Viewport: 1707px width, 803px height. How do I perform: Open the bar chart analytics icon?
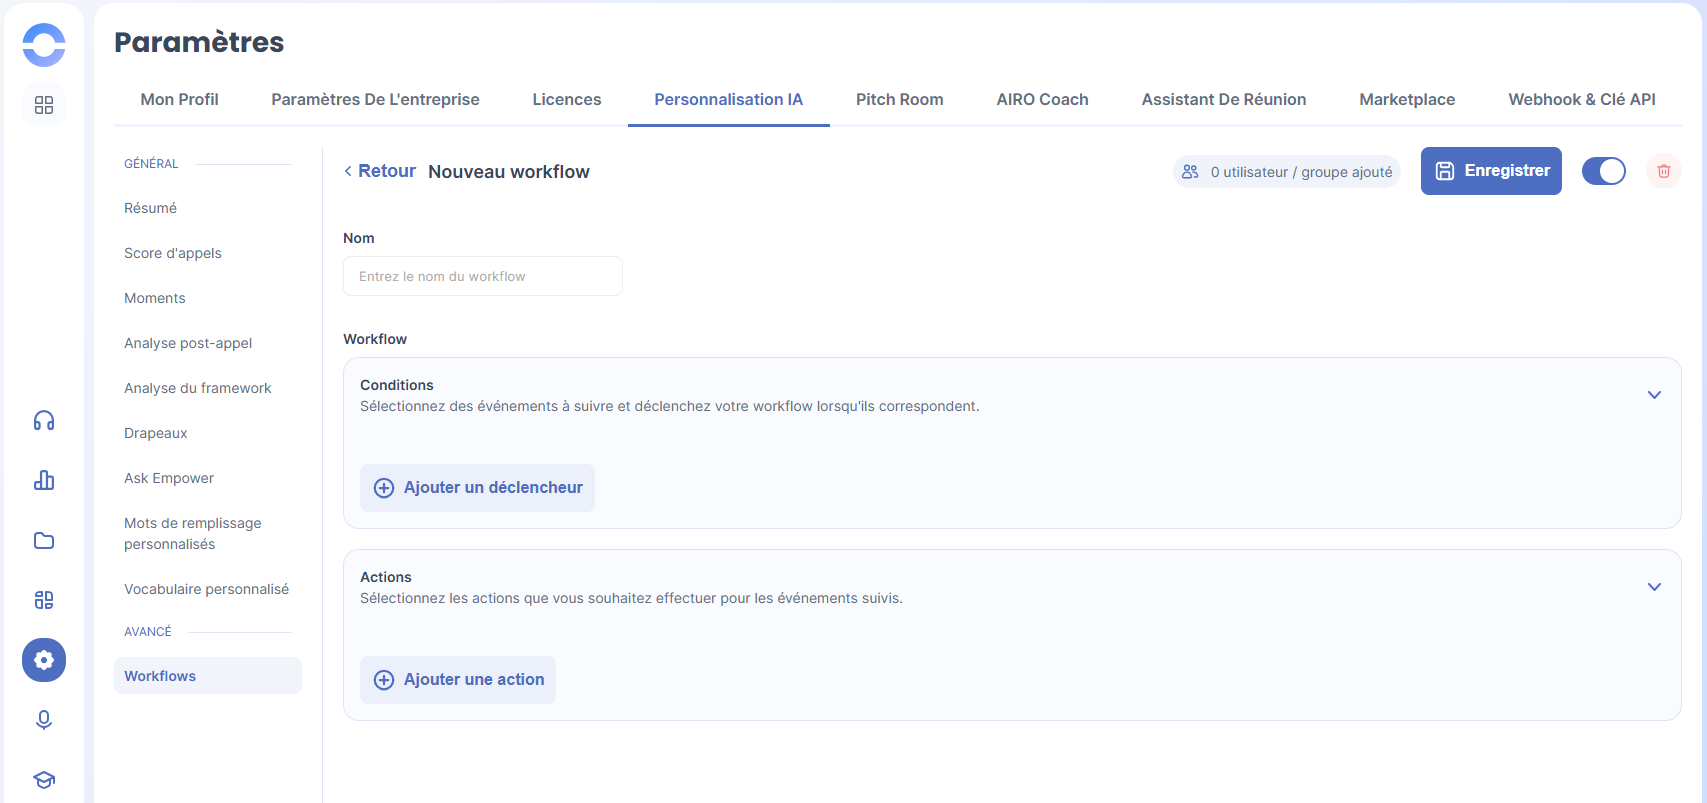44,481
